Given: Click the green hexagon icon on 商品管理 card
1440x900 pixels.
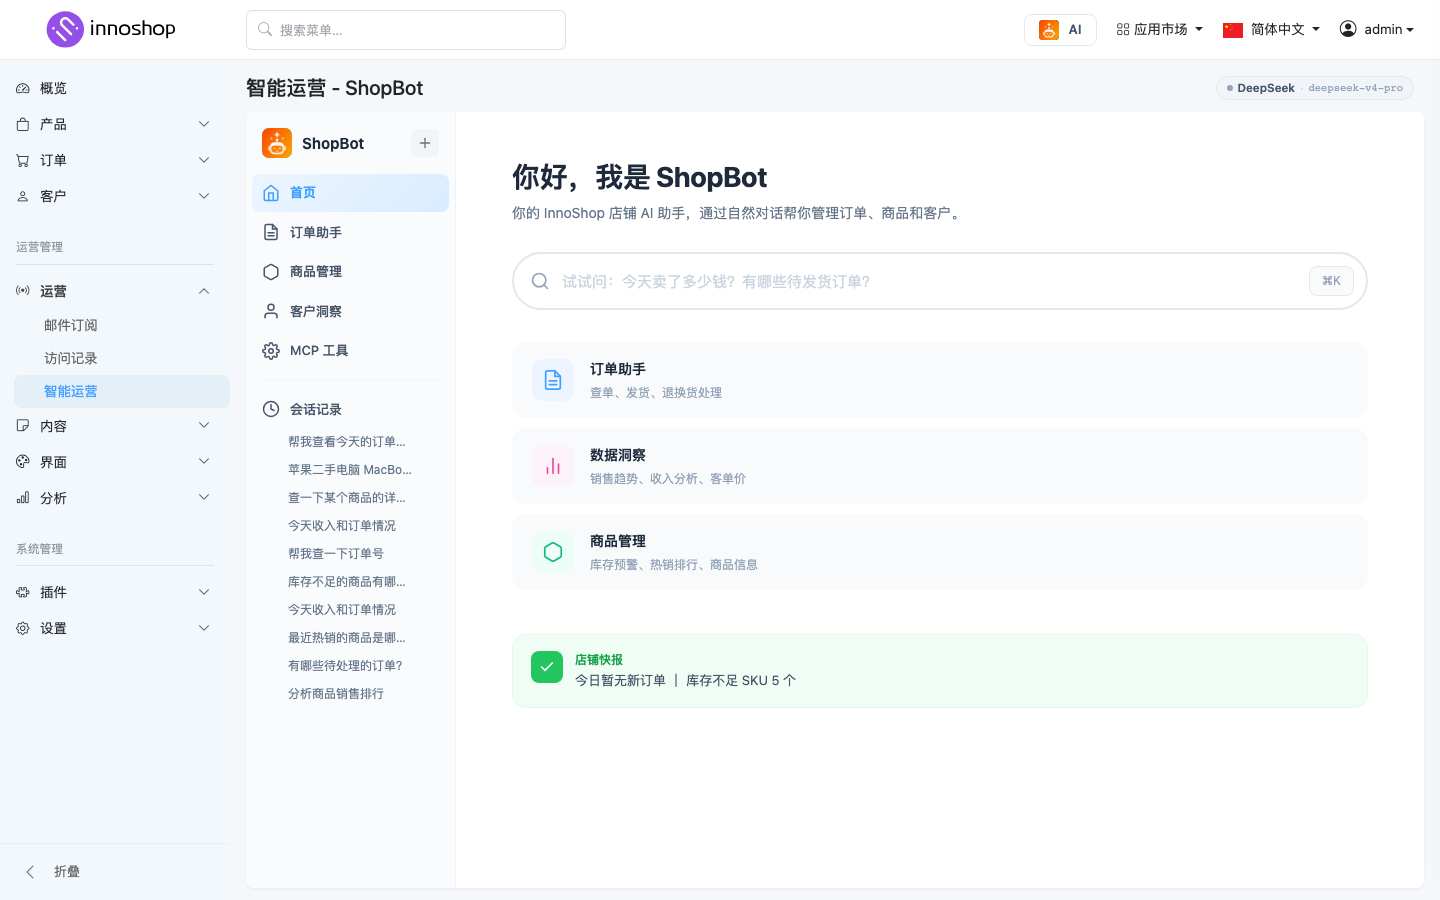Looking at the screenshot, I should click(553, 552).
